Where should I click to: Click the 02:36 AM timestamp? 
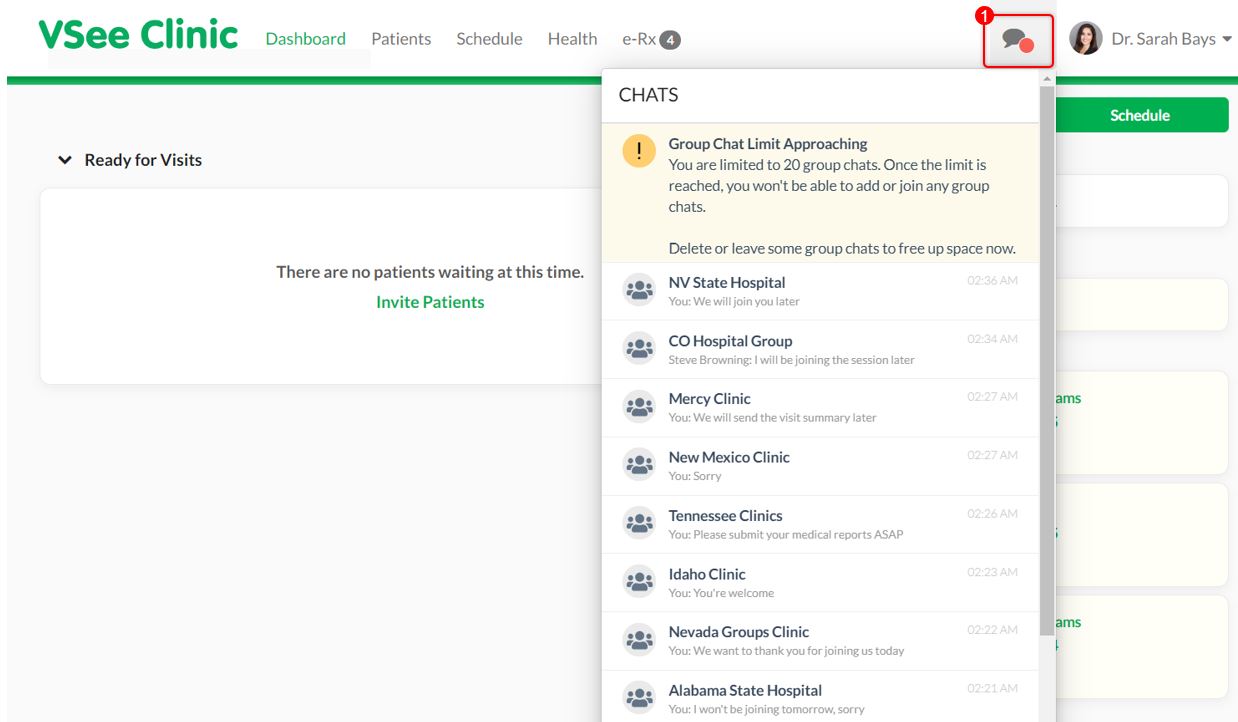click(992, 281)
